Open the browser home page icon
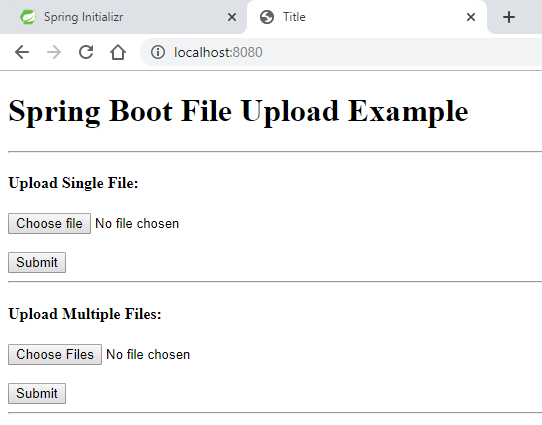Viewport: 542px width, 425px height. pyautogui.click(x=118, y=53)
